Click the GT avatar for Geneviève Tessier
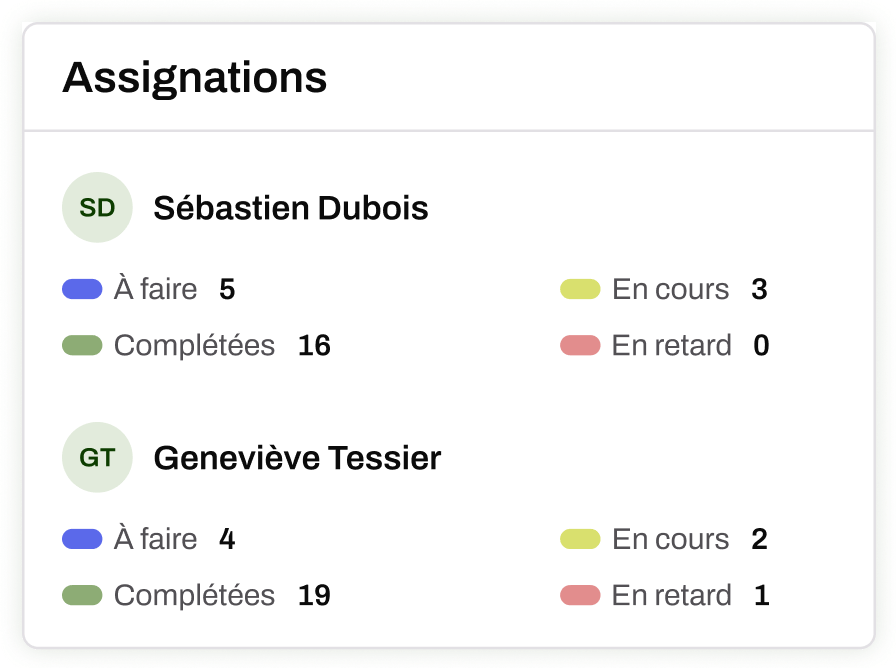The width and height of the screenshot is (896, 668). pos(97,458)
